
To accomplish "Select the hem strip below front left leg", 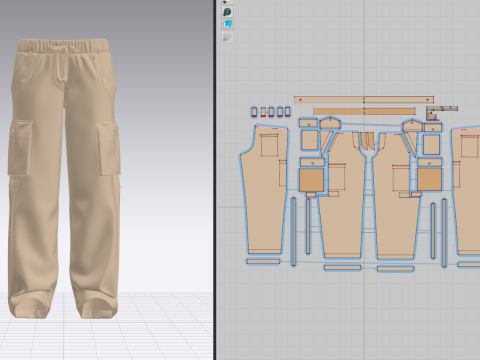I will tap(343, 268).
